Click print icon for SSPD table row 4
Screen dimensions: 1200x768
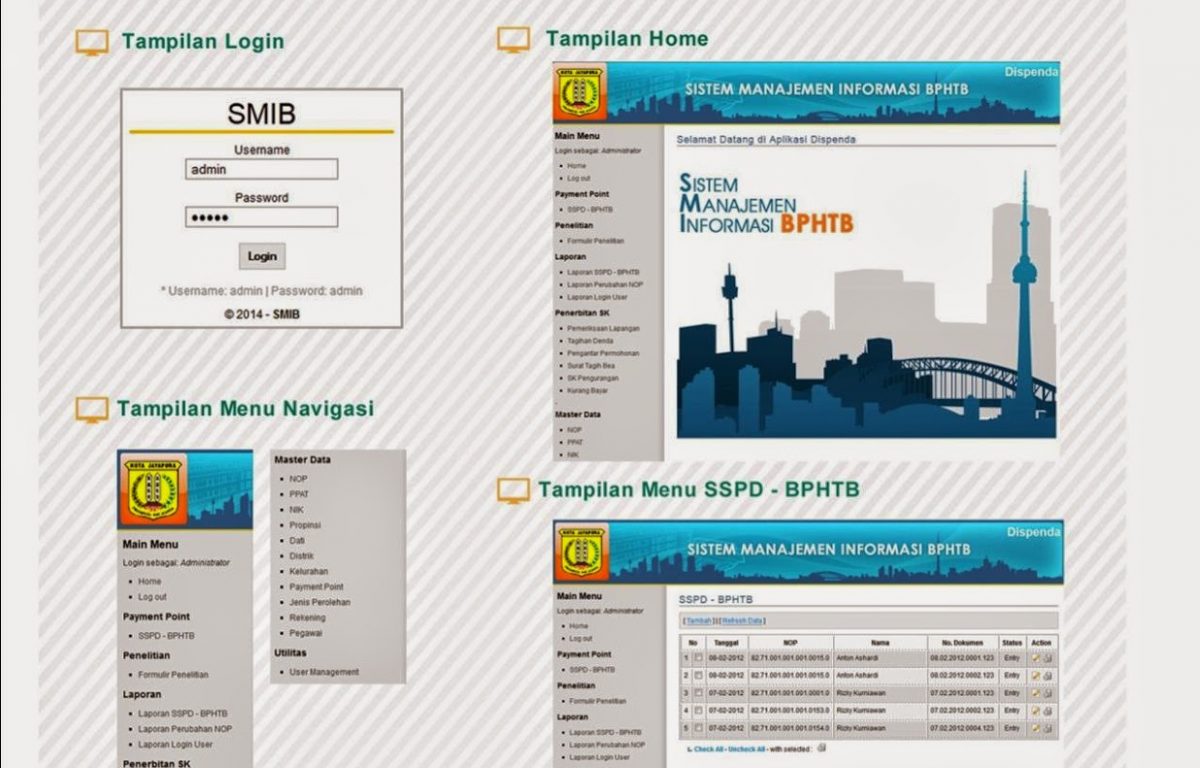(x=1048, y=711)
